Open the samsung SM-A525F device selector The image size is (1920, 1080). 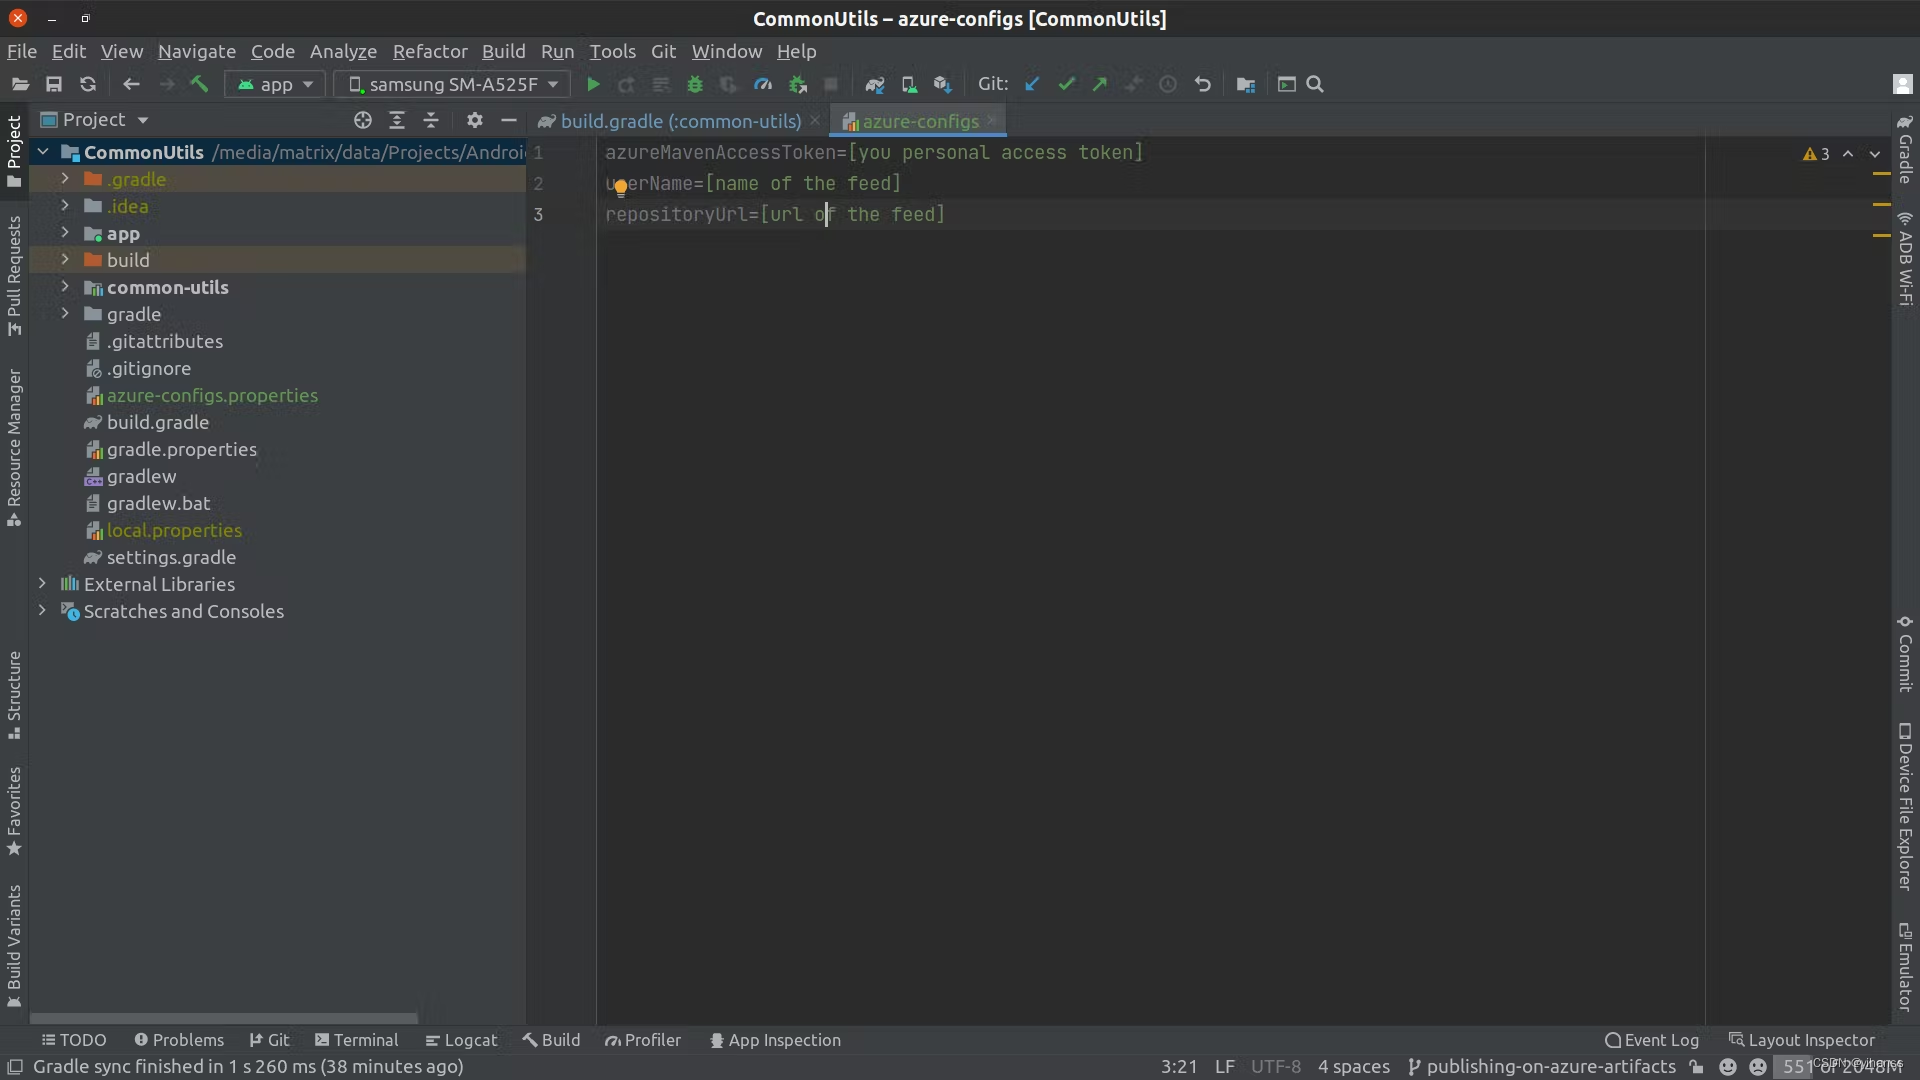click(x=452, y=84)
